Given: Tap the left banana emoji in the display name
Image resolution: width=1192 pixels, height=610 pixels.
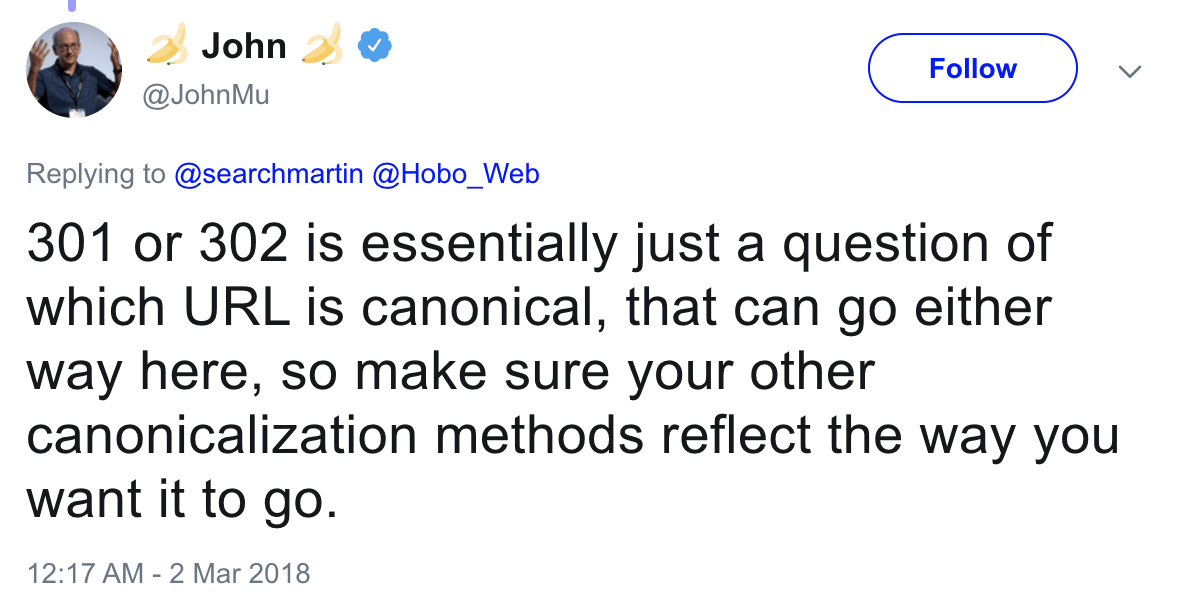Looking at the screenshot, I should (x=167, y=45).
